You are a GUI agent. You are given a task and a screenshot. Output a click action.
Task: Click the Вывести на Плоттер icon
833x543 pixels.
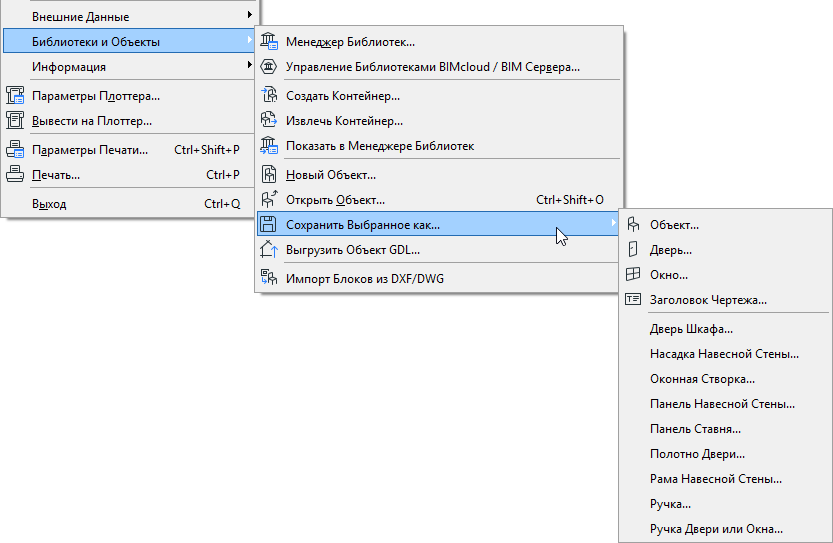coord(15,121)
